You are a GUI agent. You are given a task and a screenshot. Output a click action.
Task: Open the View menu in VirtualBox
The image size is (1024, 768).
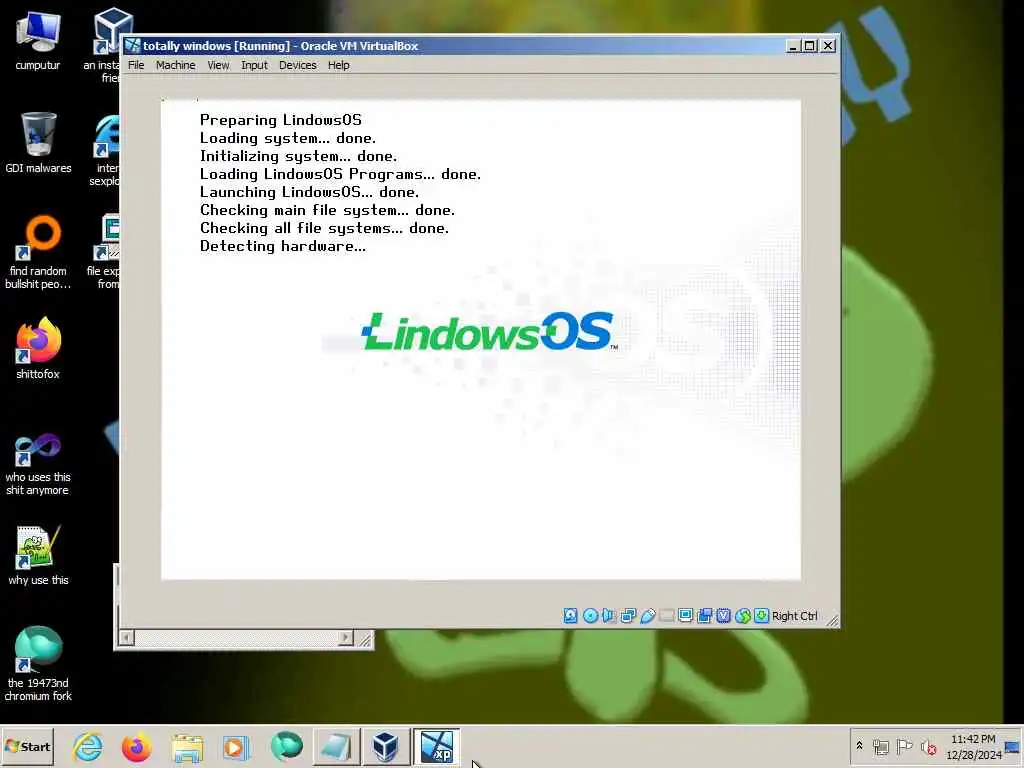pos(218,65)
